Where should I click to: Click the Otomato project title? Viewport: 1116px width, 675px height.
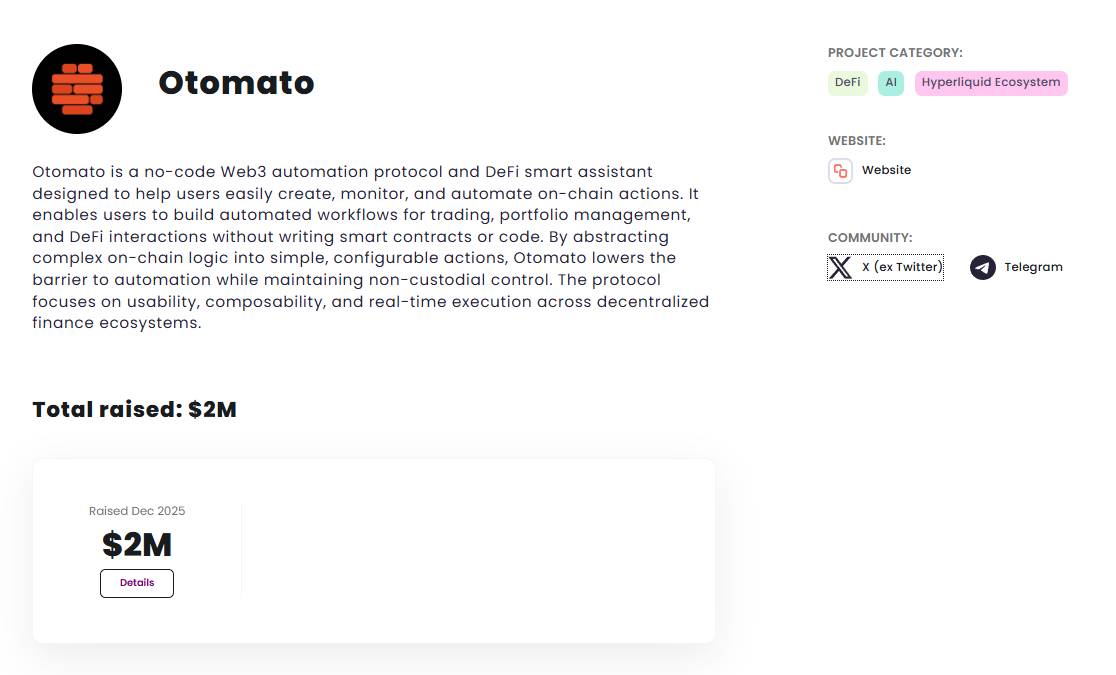pyautogui.click(x=236, y=83)
